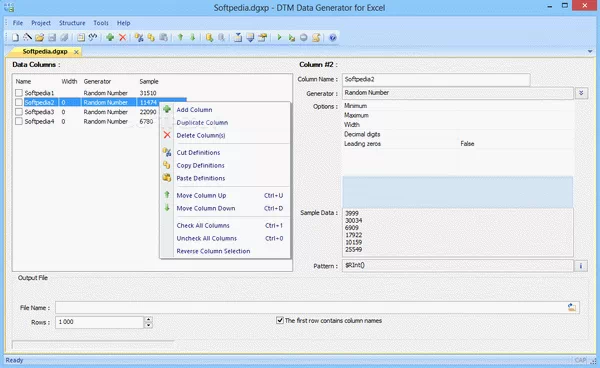Check the Softpedia3 column checkbox
This screenshot has width=600, height=368.
[19, 112]
